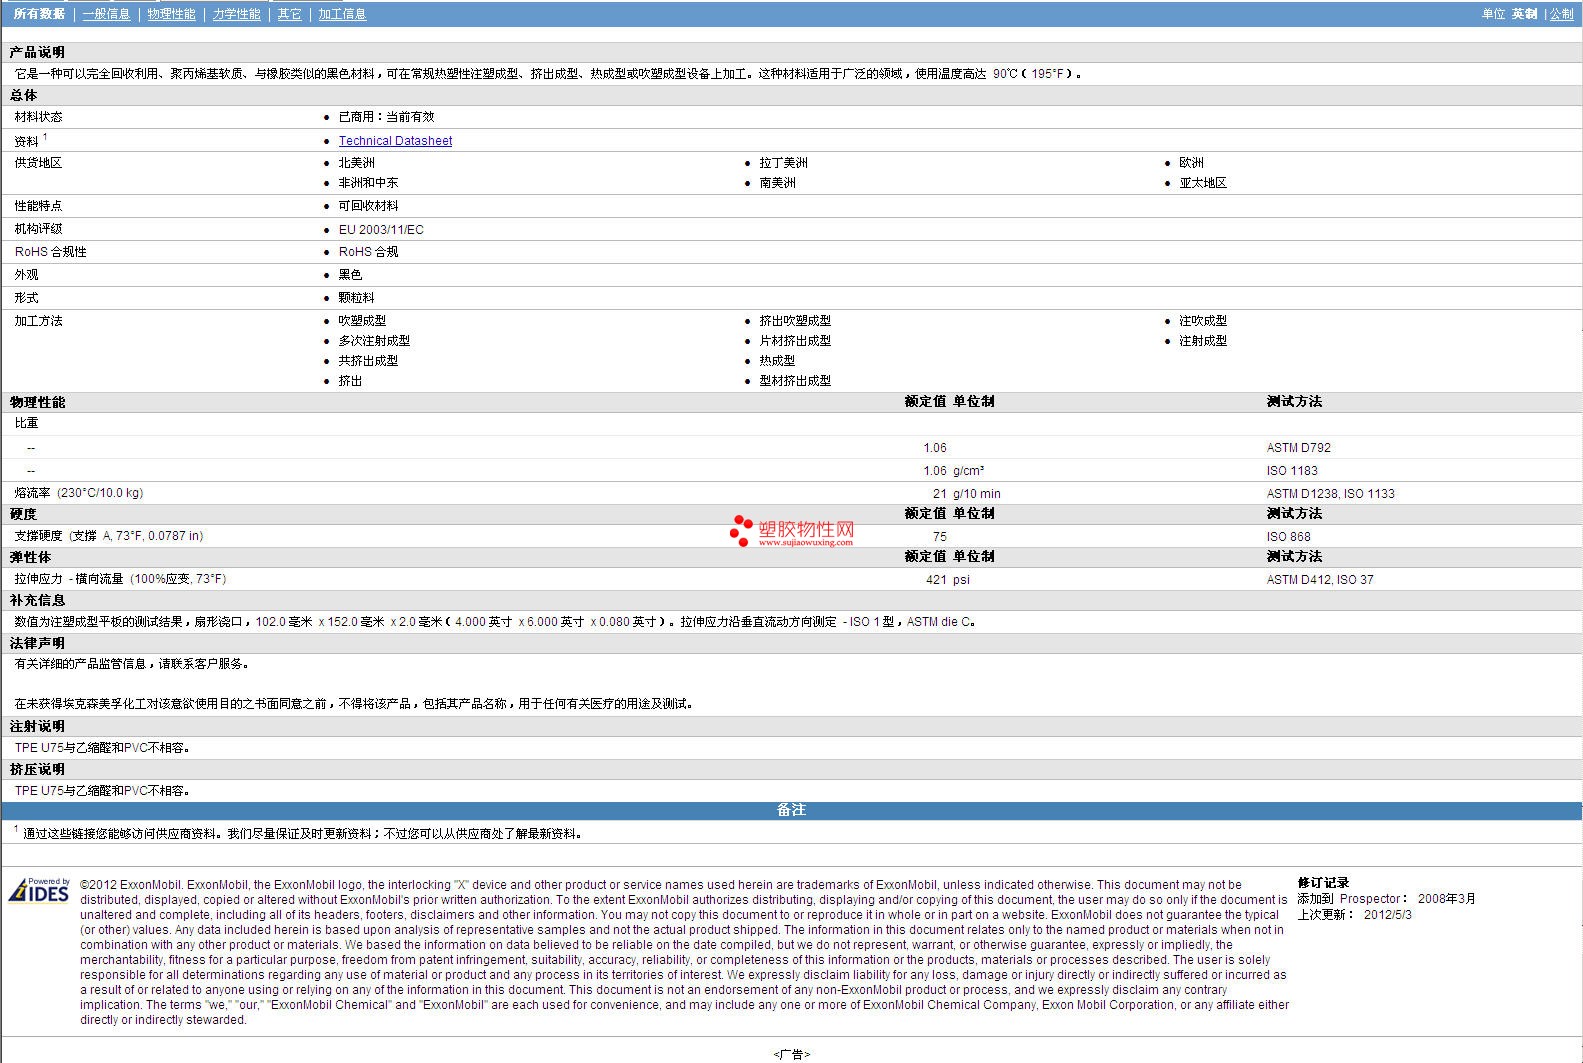Open the Technical Datasheet link
1583x1063 pixels.
click(x=395, y=141)
